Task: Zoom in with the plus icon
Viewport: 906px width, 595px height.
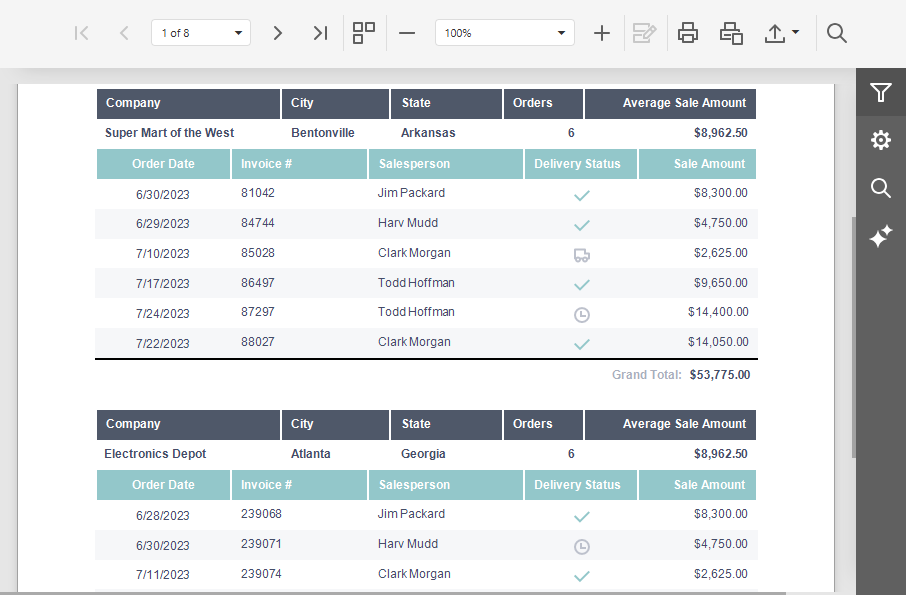Action: coord(601,33)
